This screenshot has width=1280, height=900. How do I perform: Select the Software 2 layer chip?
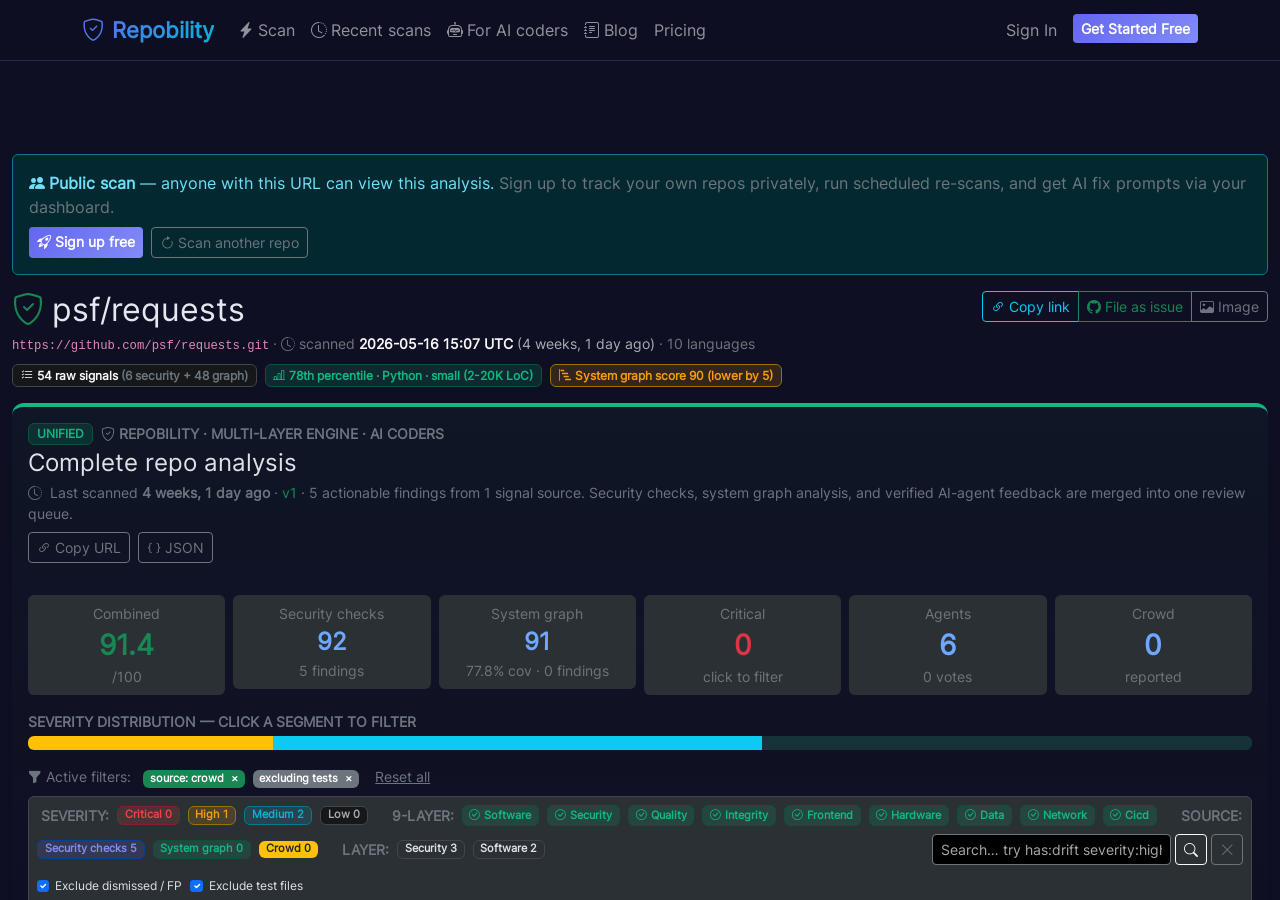509,849
